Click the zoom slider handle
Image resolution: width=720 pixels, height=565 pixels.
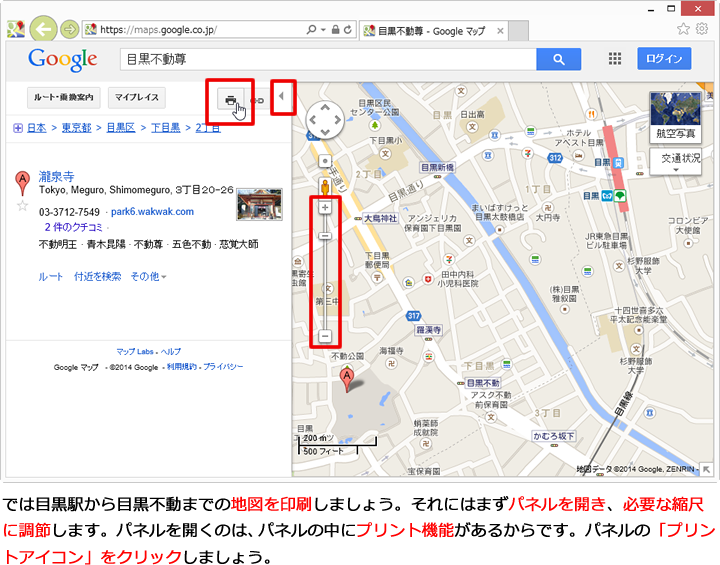[x=325, y=236]
